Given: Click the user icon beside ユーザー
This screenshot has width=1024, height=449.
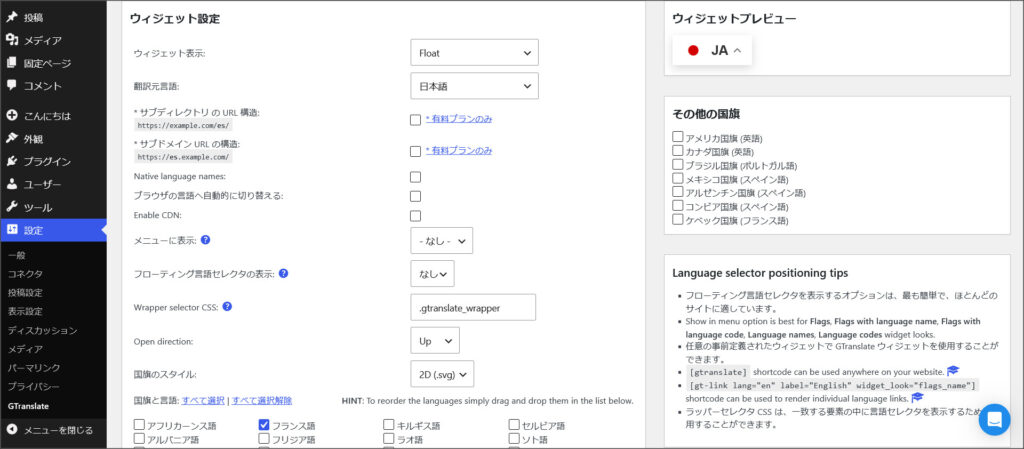Looking at the screenshot, I should click(x=12, y=185).
